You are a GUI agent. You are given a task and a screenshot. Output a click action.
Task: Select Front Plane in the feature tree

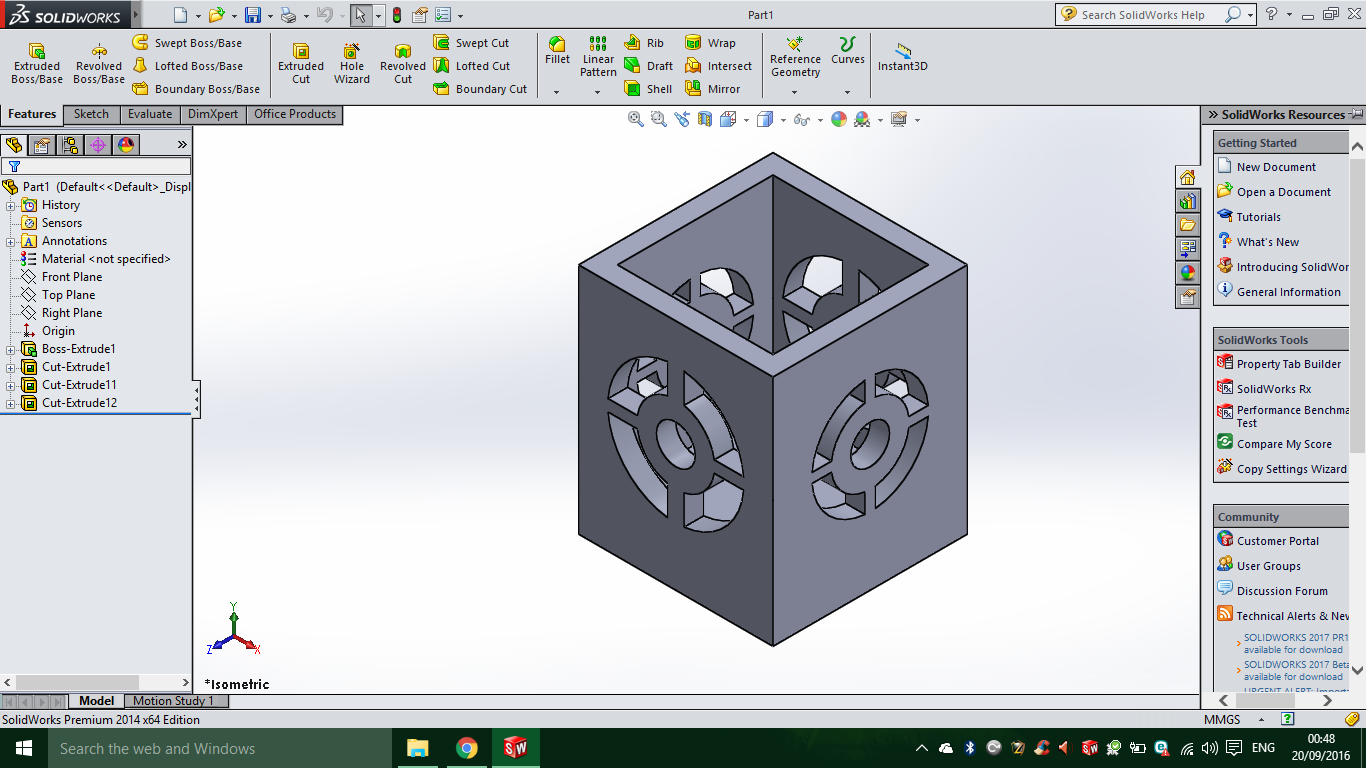(x=72, y=277)
